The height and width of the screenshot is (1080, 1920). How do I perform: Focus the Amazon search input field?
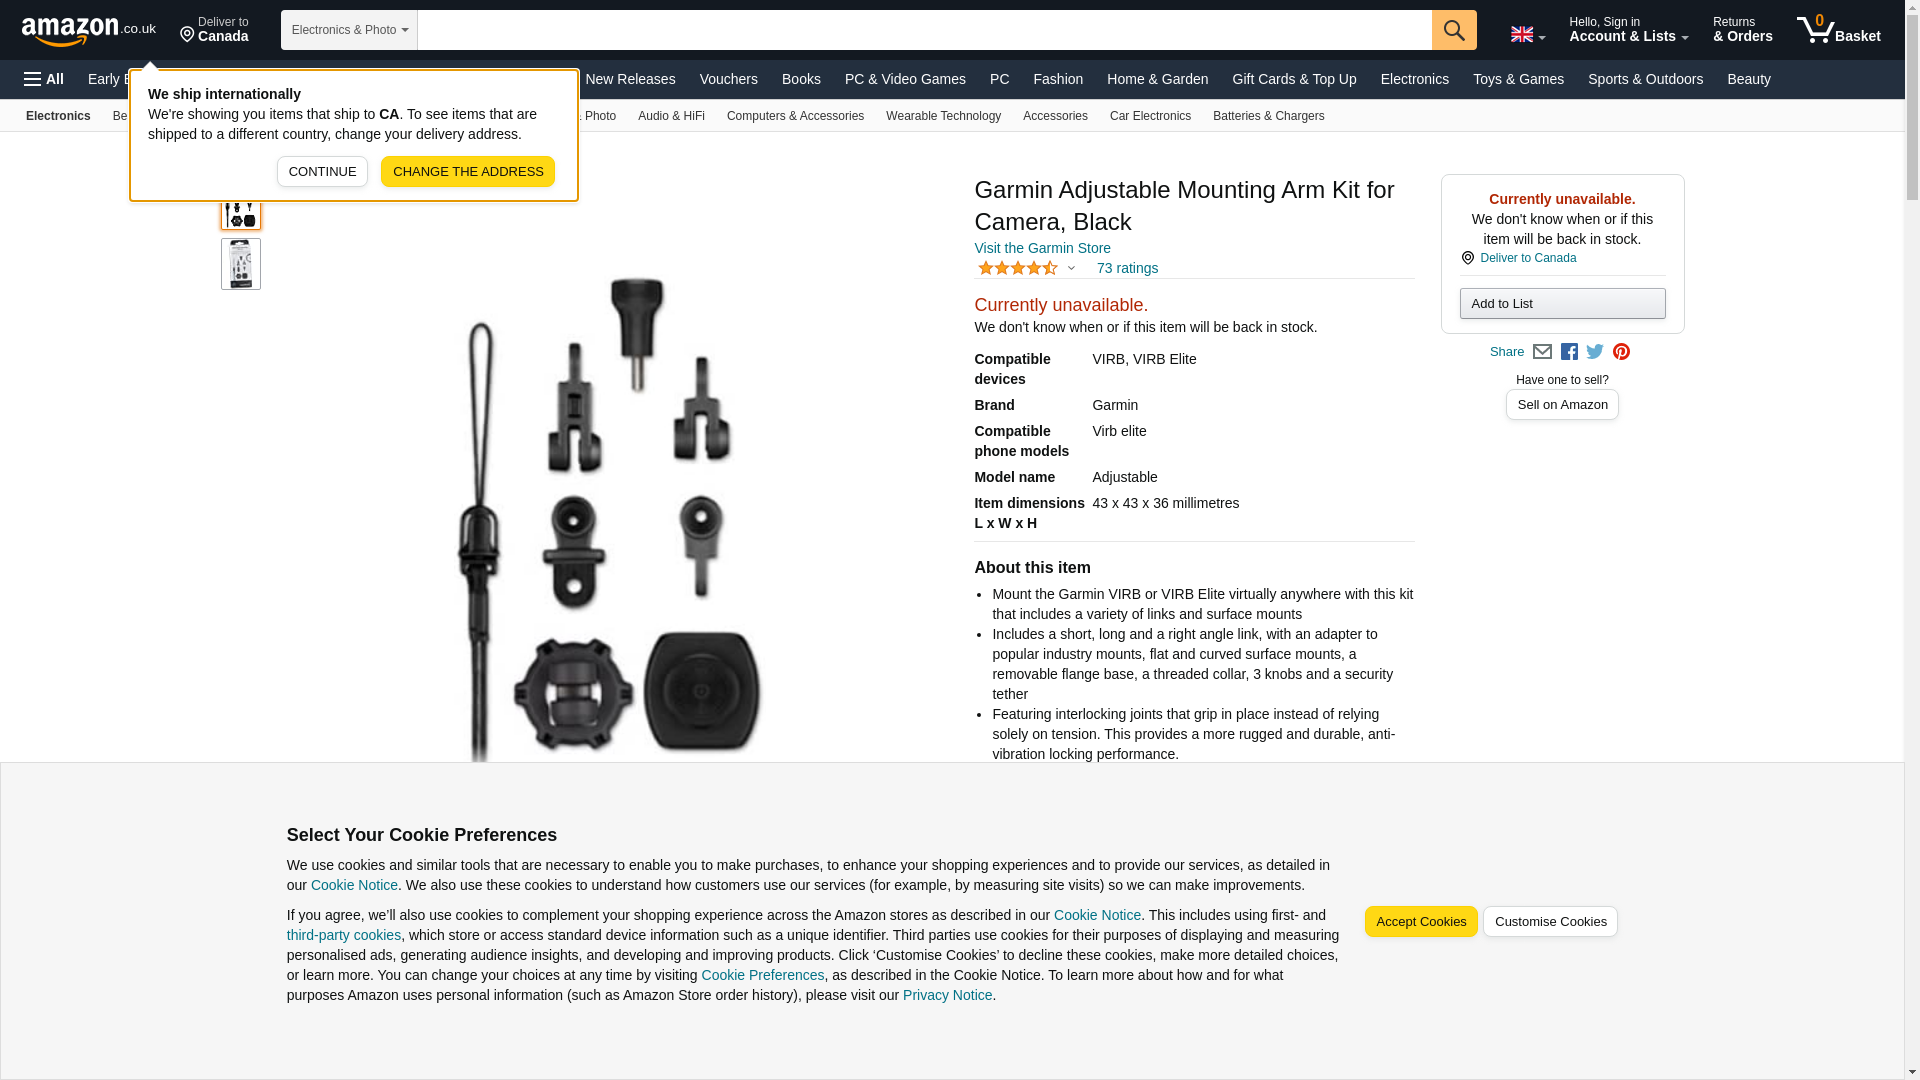pos(924,30)
